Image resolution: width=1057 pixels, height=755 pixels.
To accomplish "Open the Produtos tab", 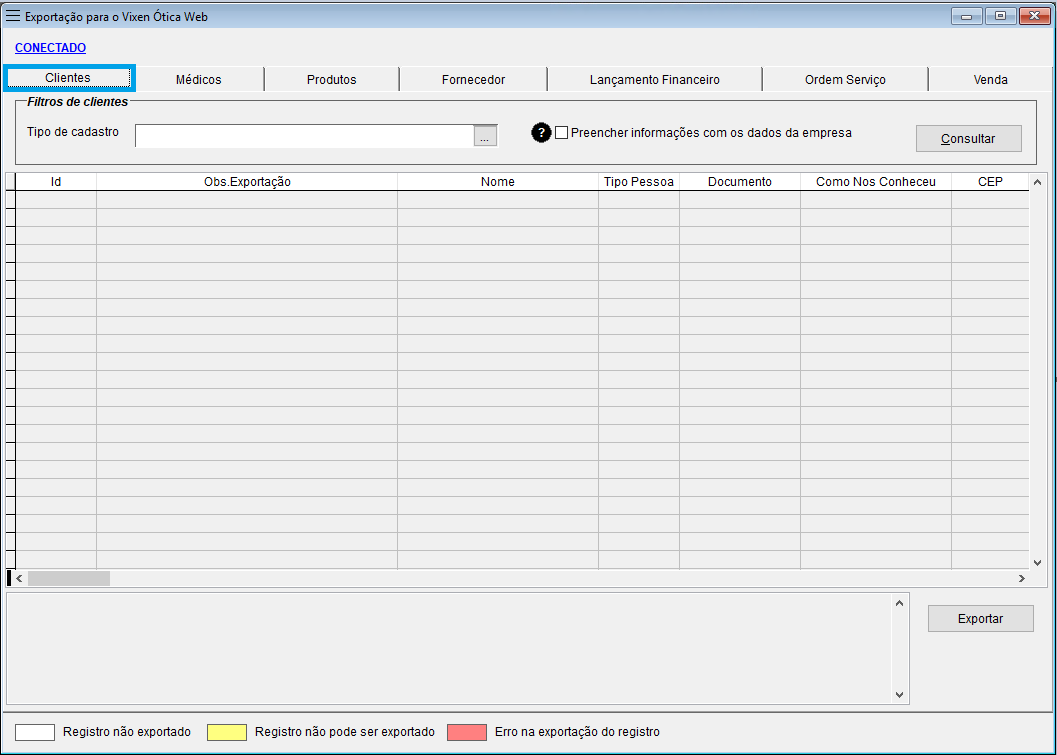I will coord(331,80).
